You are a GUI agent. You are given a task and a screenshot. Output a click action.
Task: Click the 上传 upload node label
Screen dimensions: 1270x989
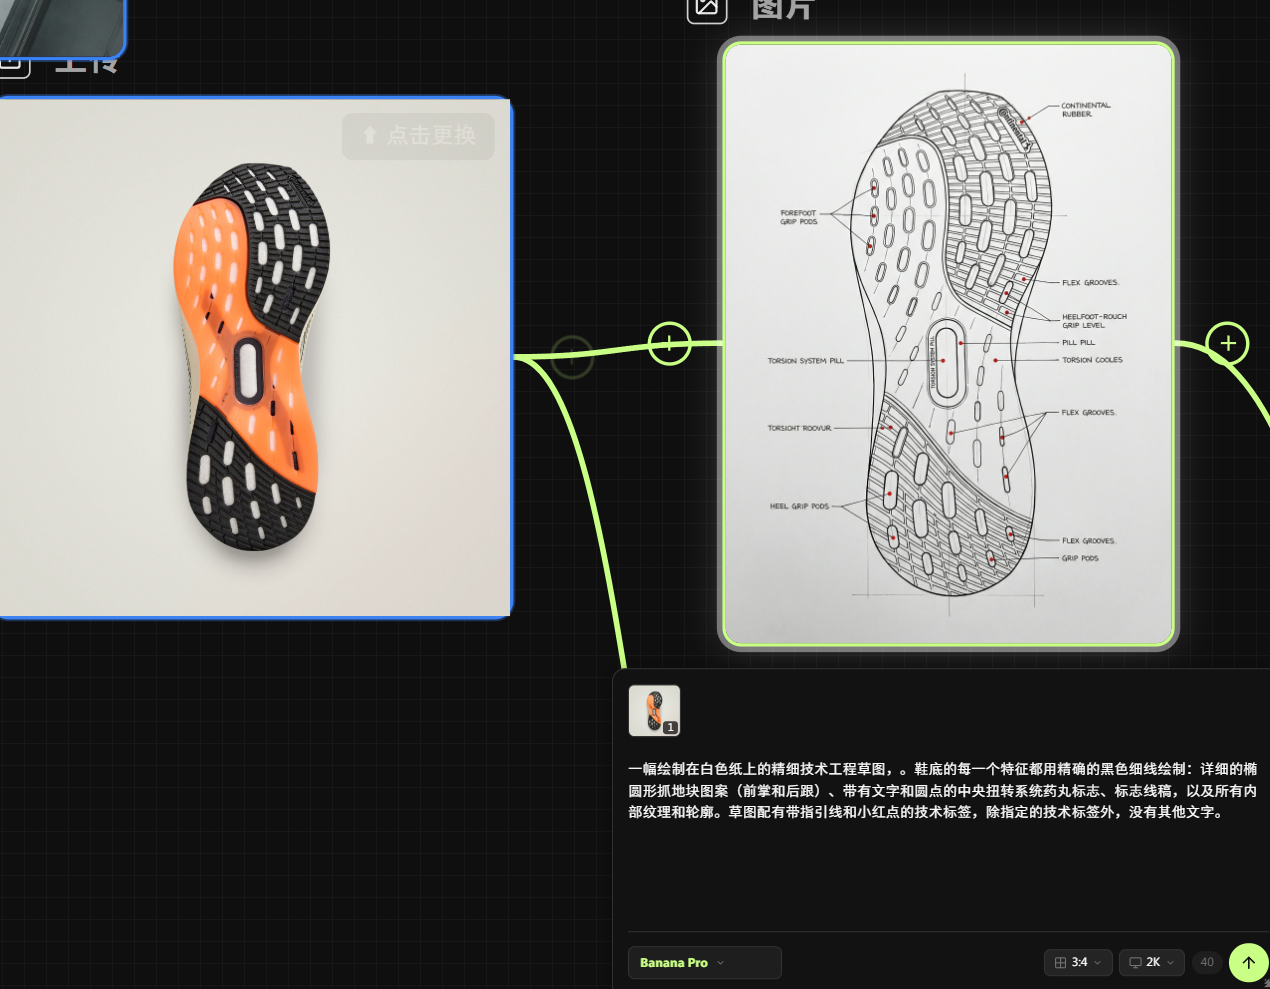86,66
